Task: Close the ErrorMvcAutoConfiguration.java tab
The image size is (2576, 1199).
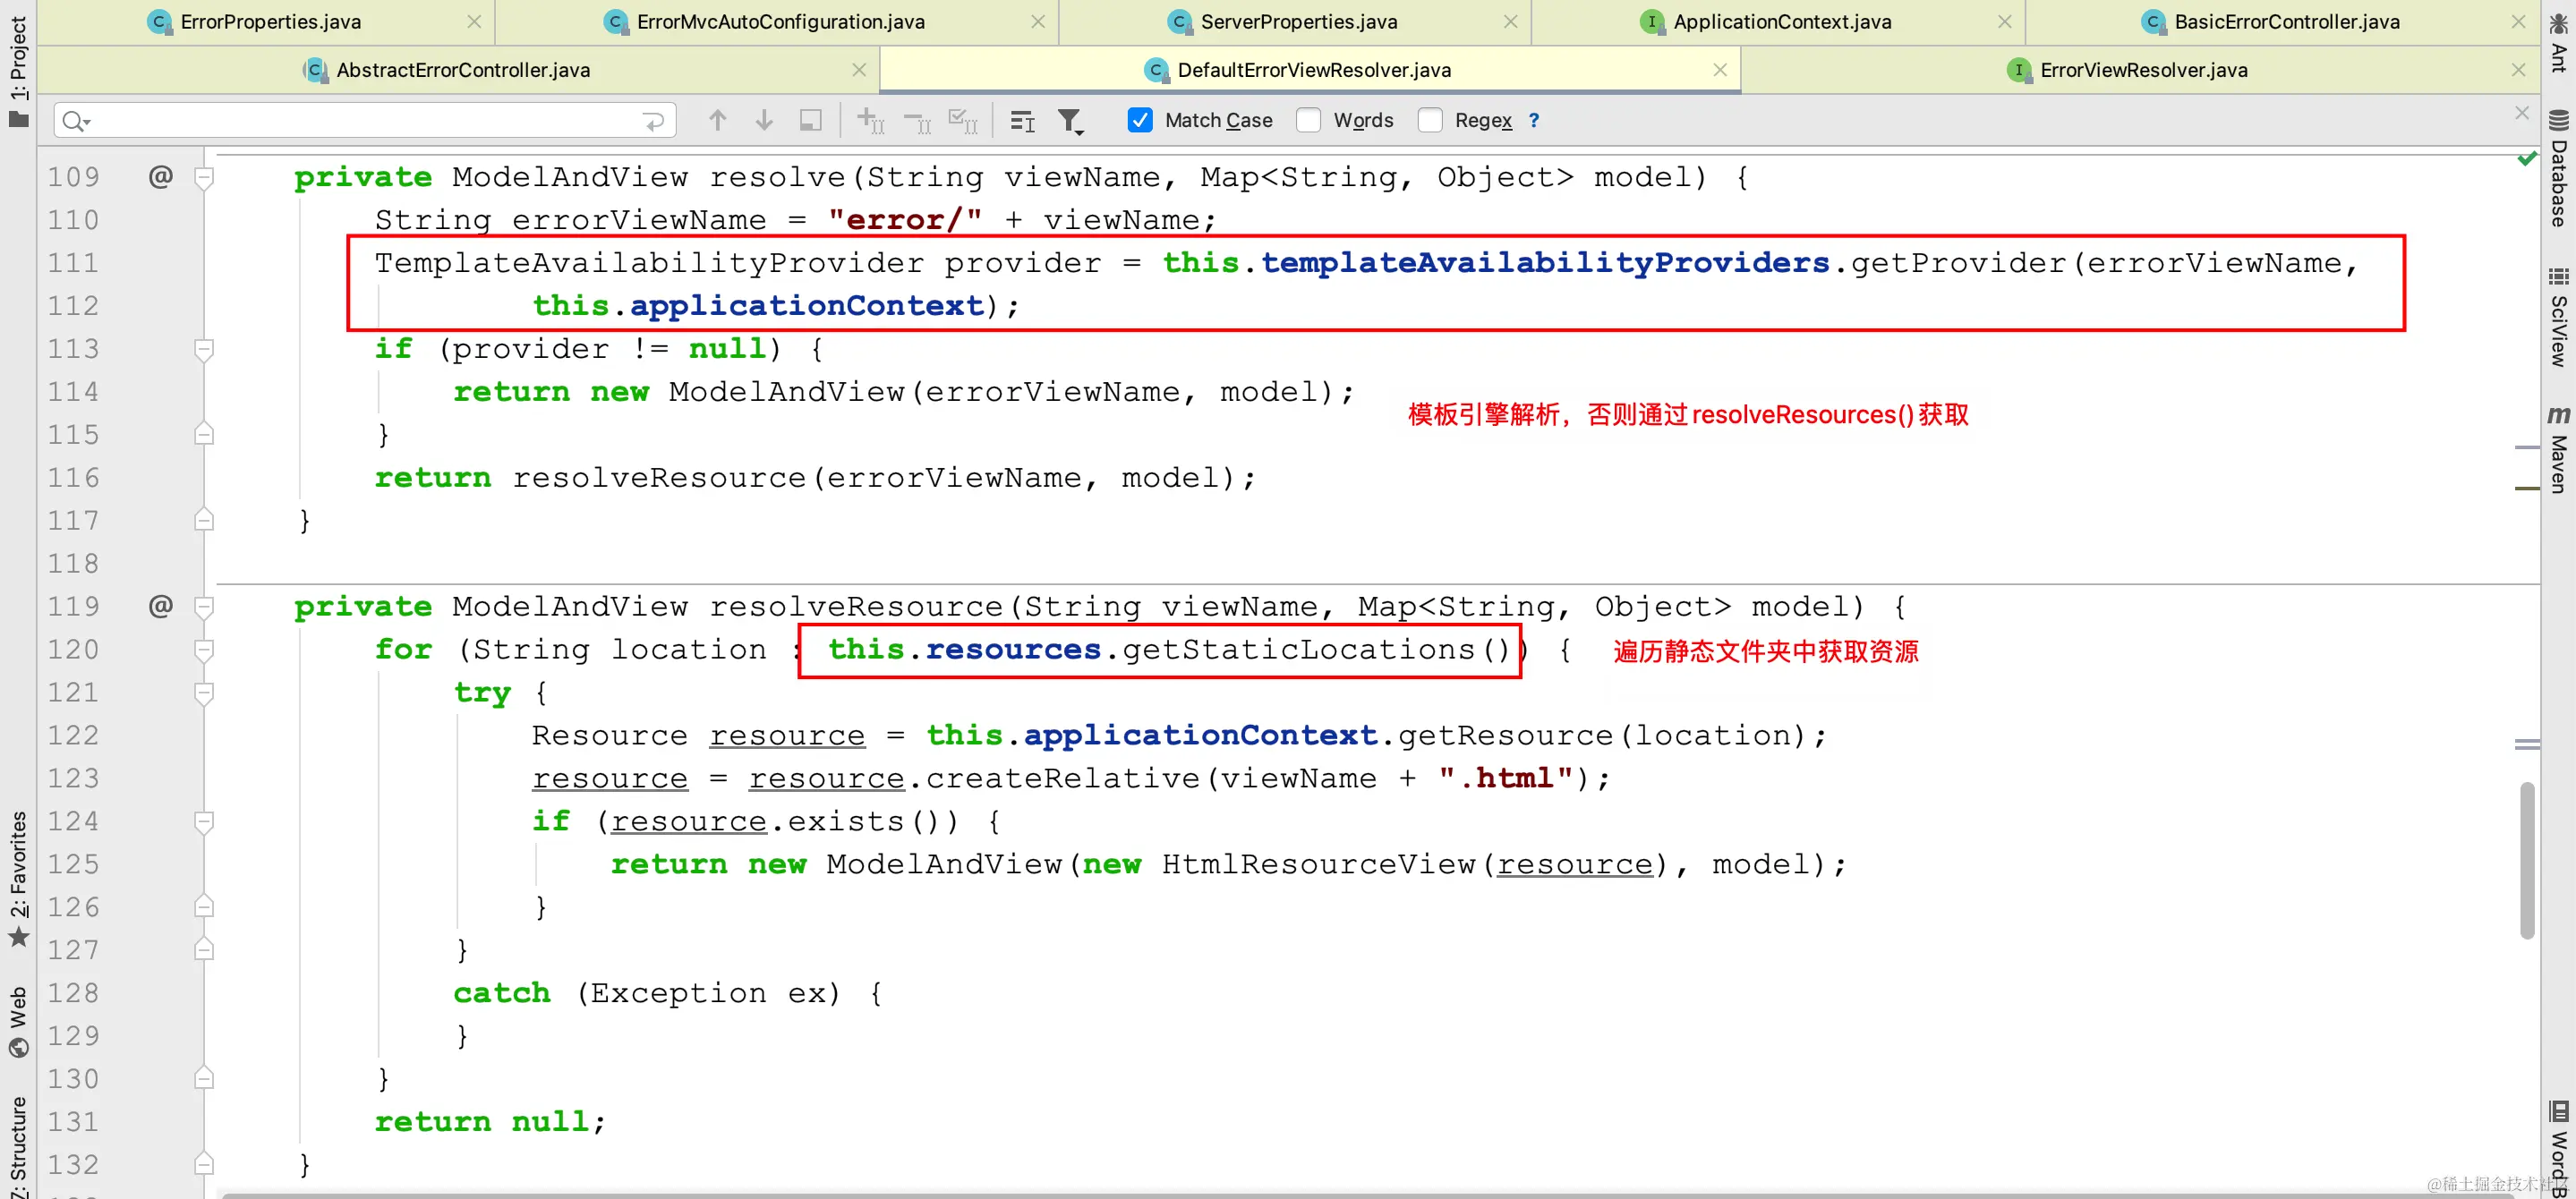Action: (1038, 22)
